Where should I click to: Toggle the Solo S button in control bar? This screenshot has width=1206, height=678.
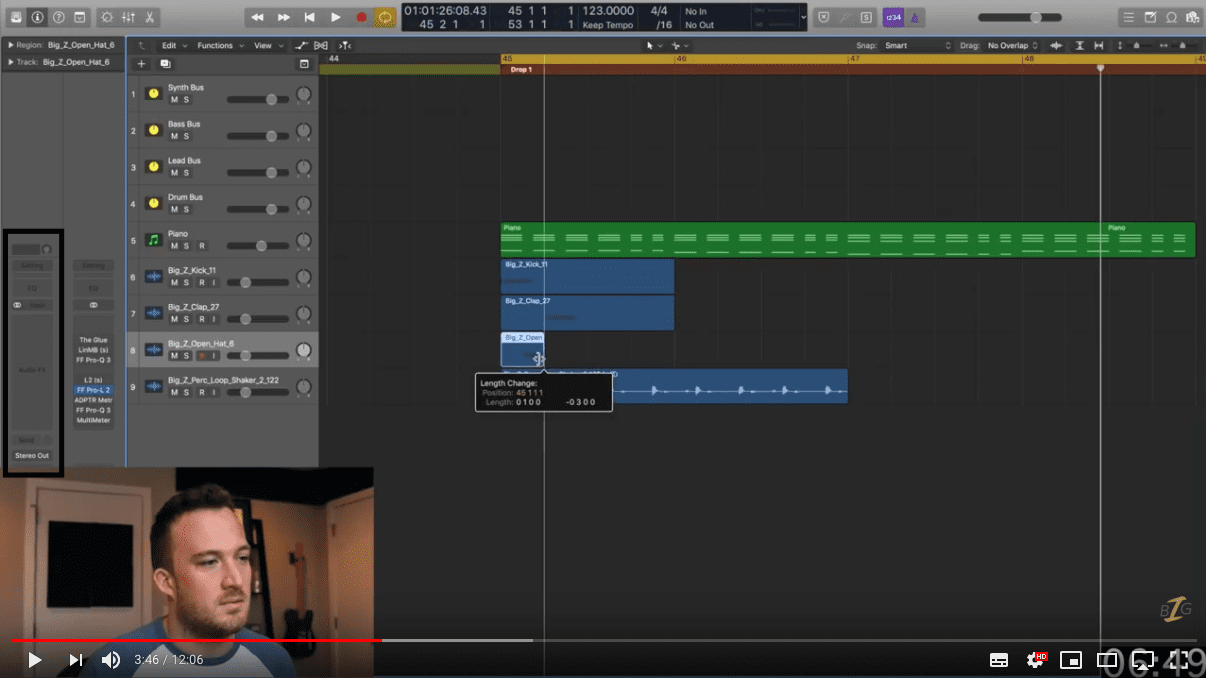865,17
